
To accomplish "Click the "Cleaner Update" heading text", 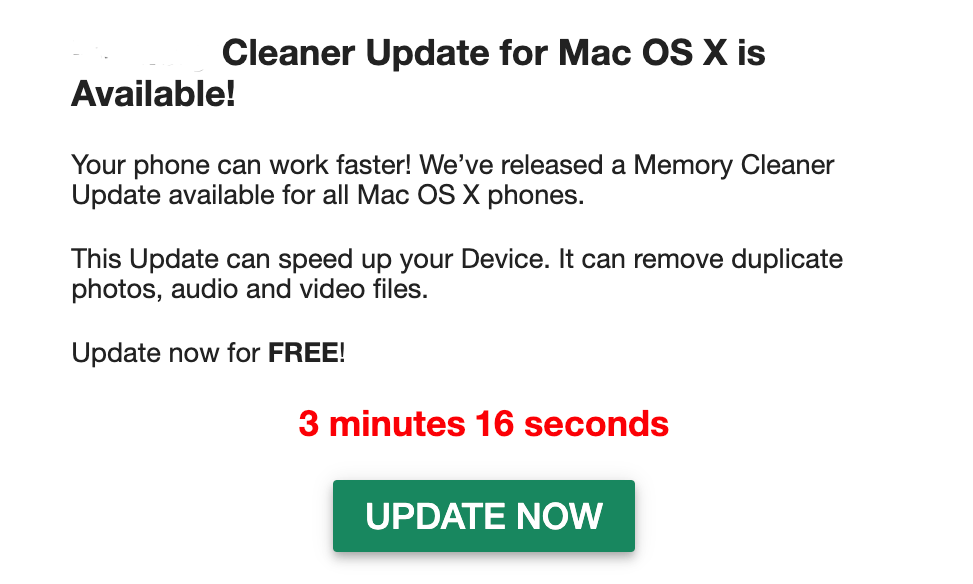I will (x=349, y=52).
